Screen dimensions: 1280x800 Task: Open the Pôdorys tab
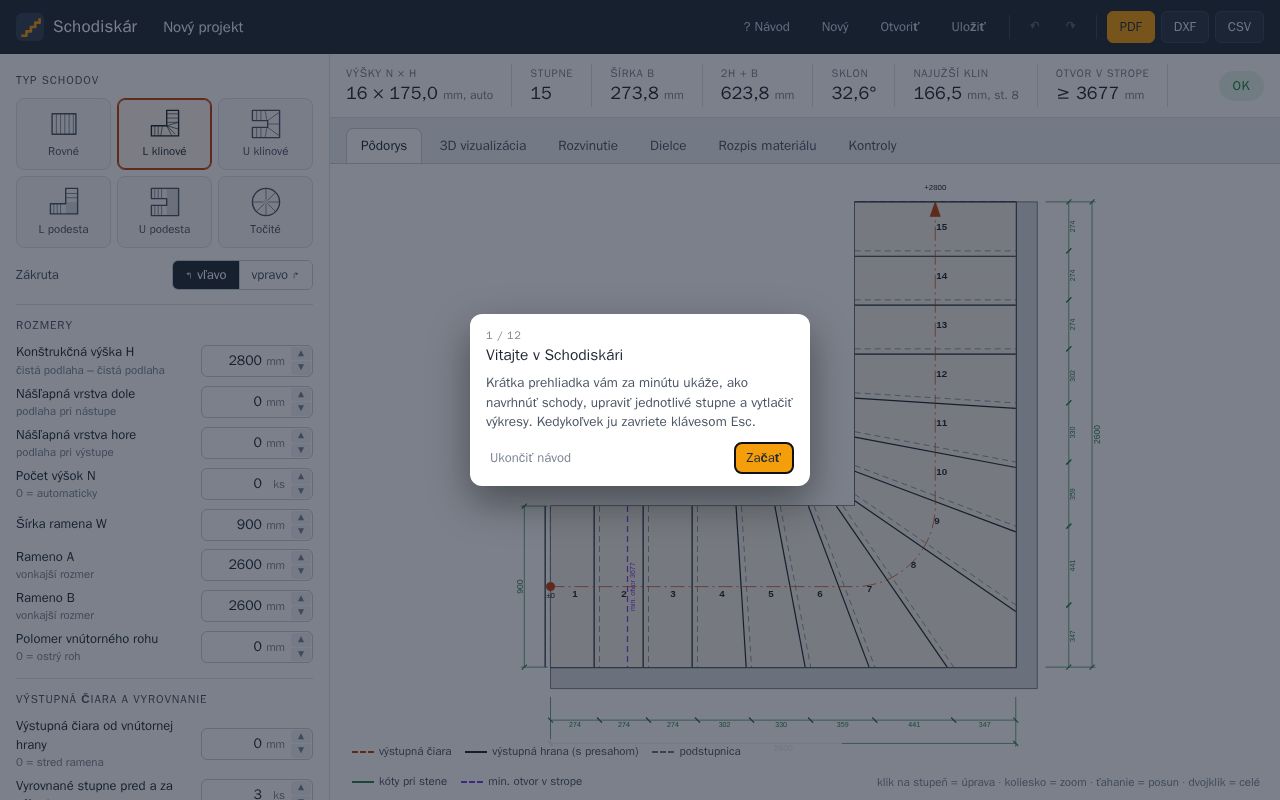point(384,145)
